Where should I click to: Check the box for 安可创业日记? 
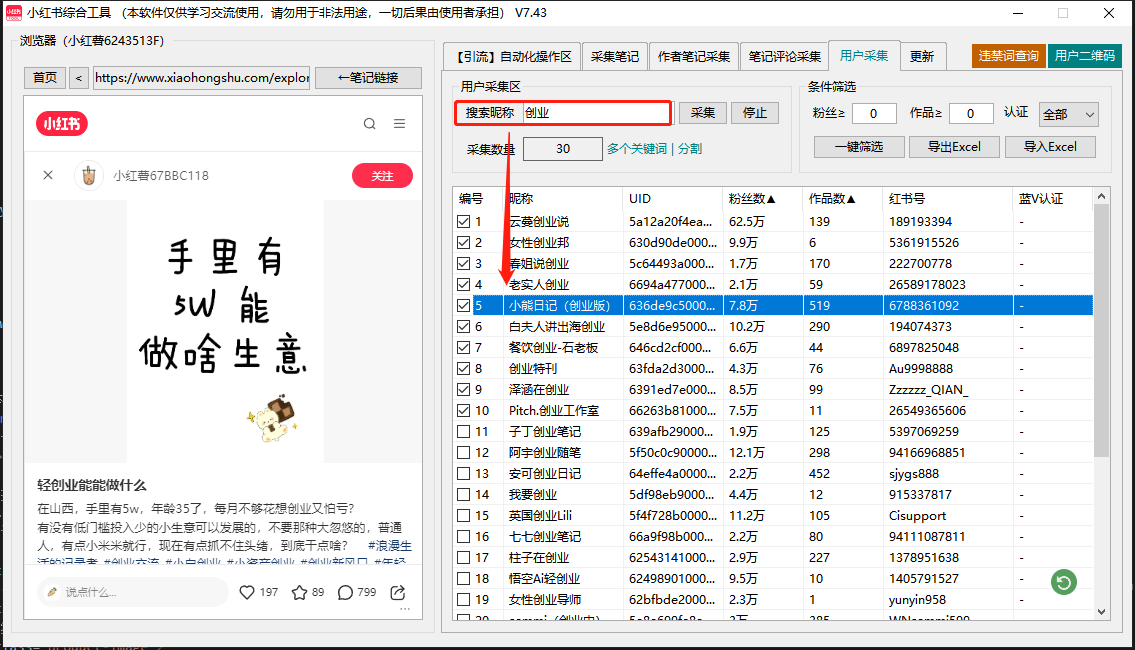tap(464, 473)
